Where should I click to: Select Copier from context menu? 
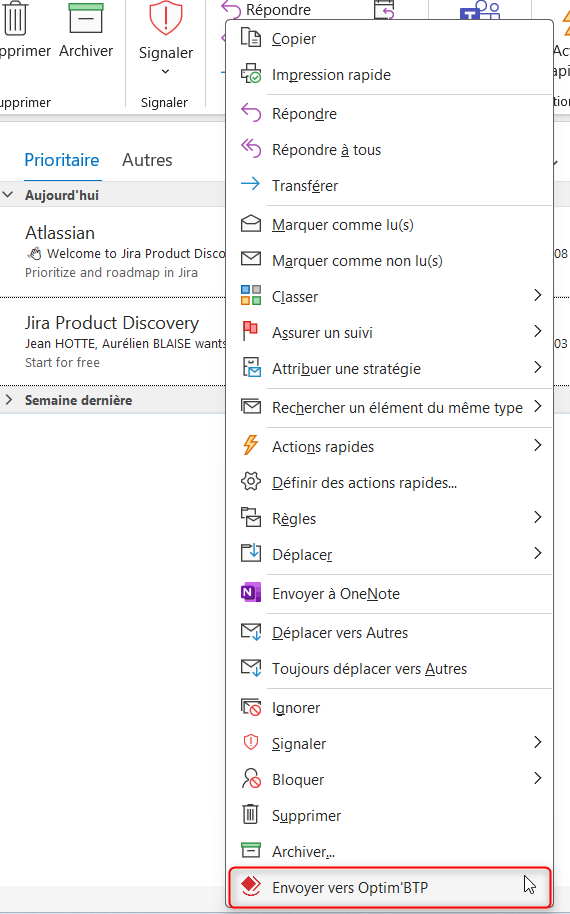pos(389,38)
